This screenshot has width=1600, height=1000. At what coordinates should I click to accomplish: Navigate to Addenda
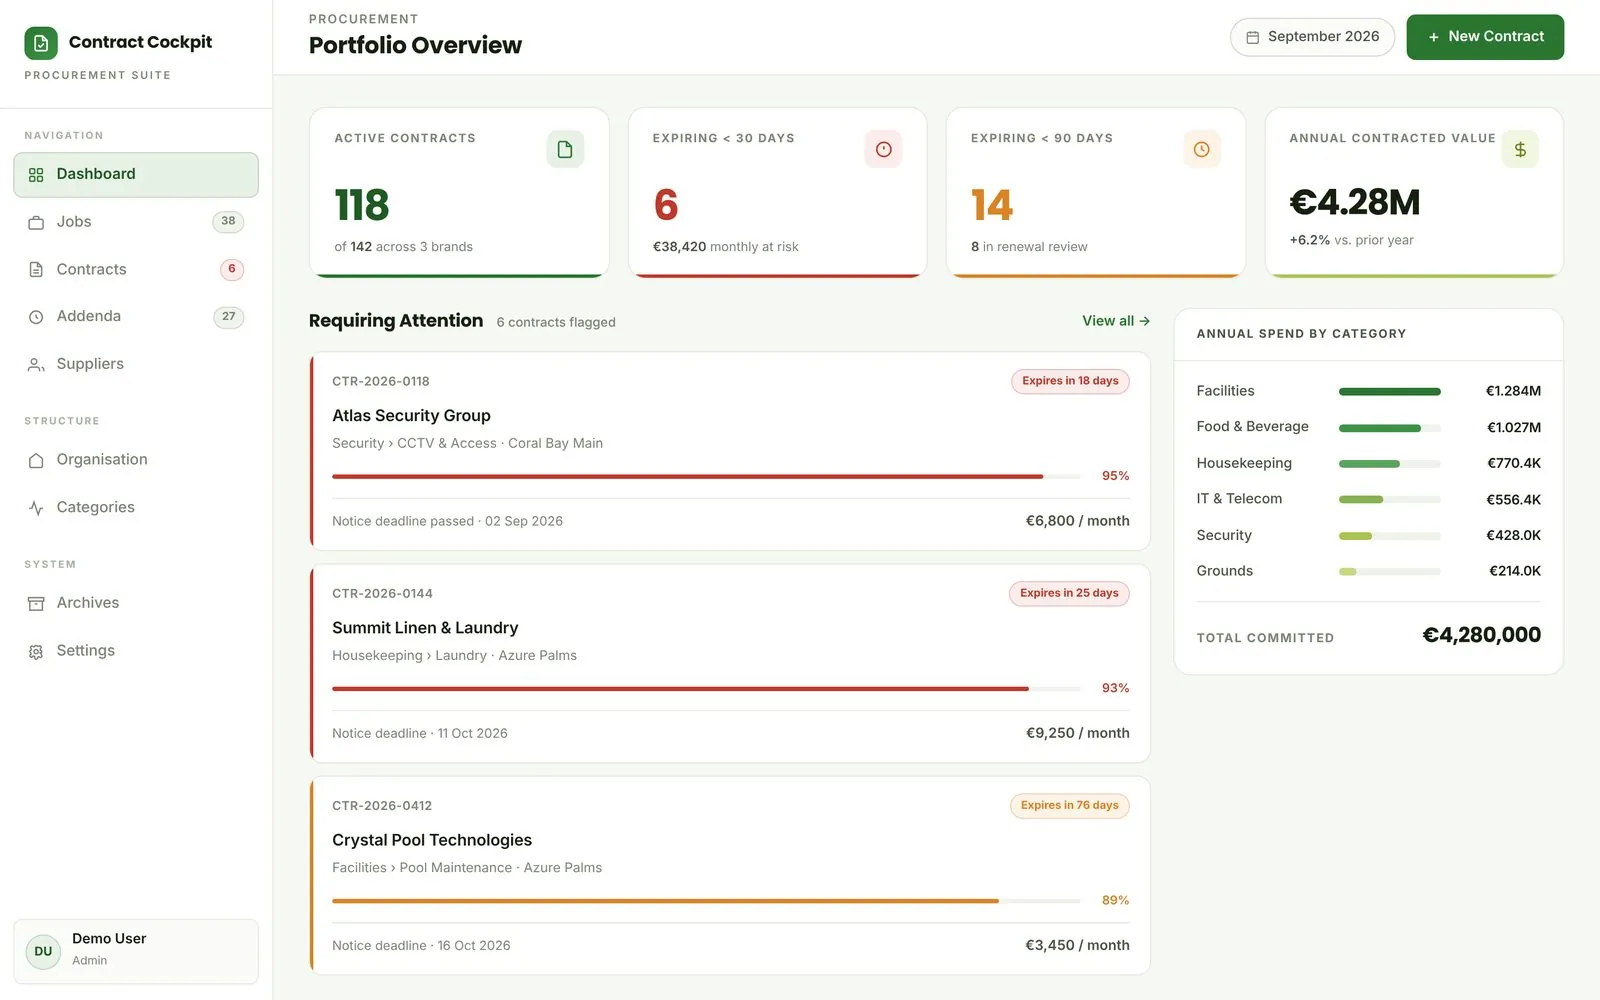pos(136,317)
